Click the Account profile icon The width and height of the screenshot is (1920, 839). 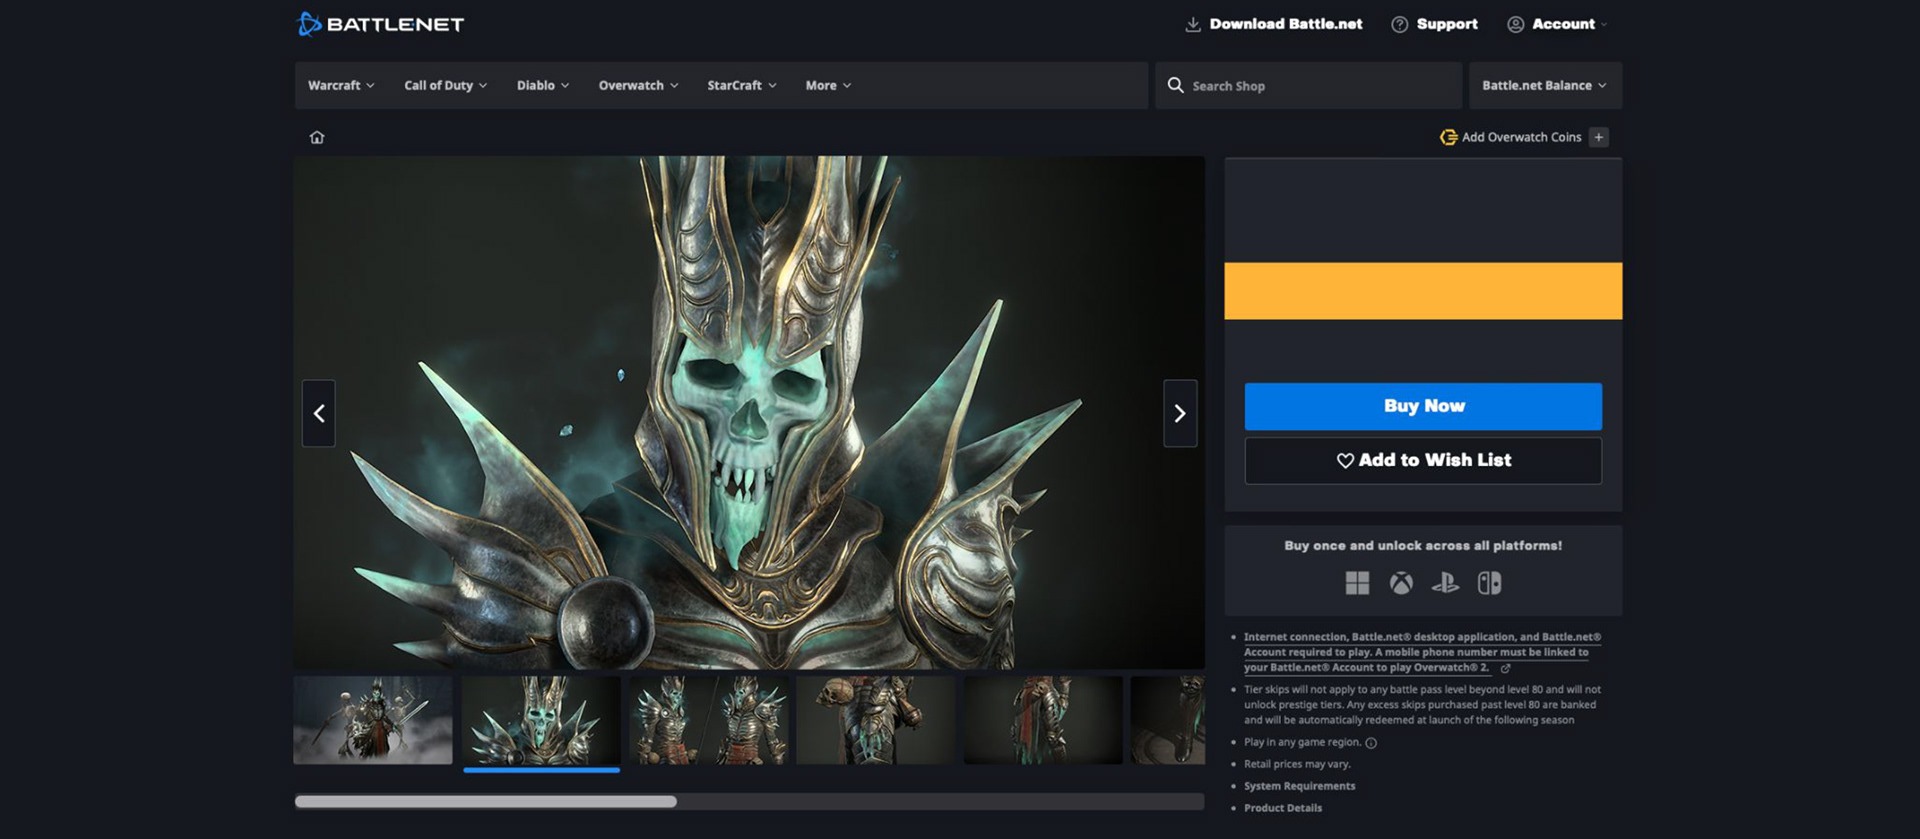coord(1516,24)
